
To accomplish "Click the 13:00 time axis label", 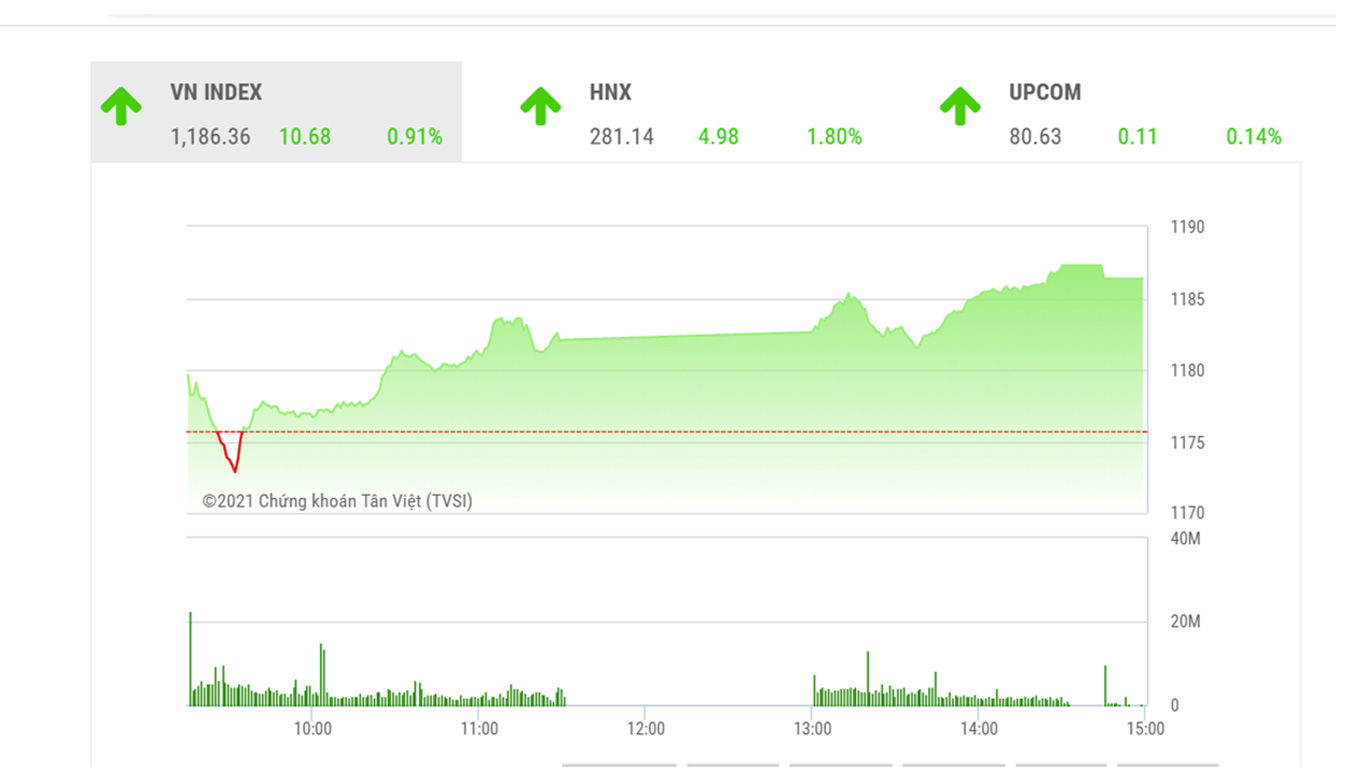I will (x=812, y=729).
